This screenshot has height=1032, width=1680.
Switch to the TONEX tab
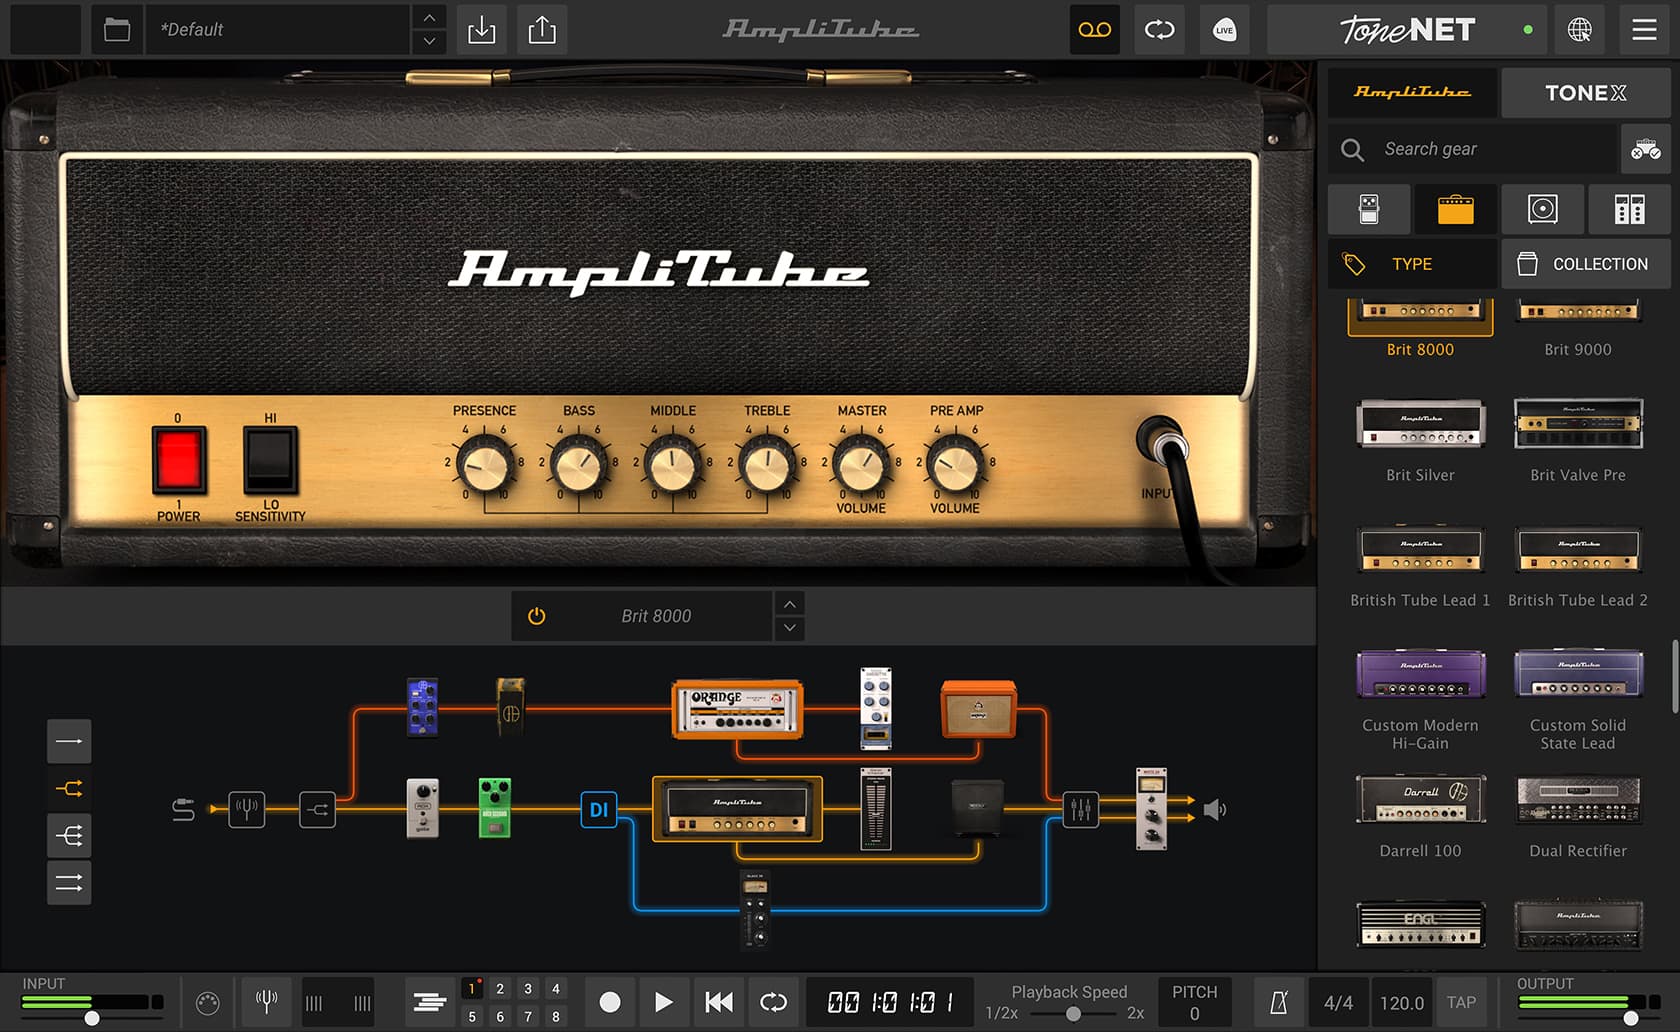pyautogui.click(x=1584, y=92)
